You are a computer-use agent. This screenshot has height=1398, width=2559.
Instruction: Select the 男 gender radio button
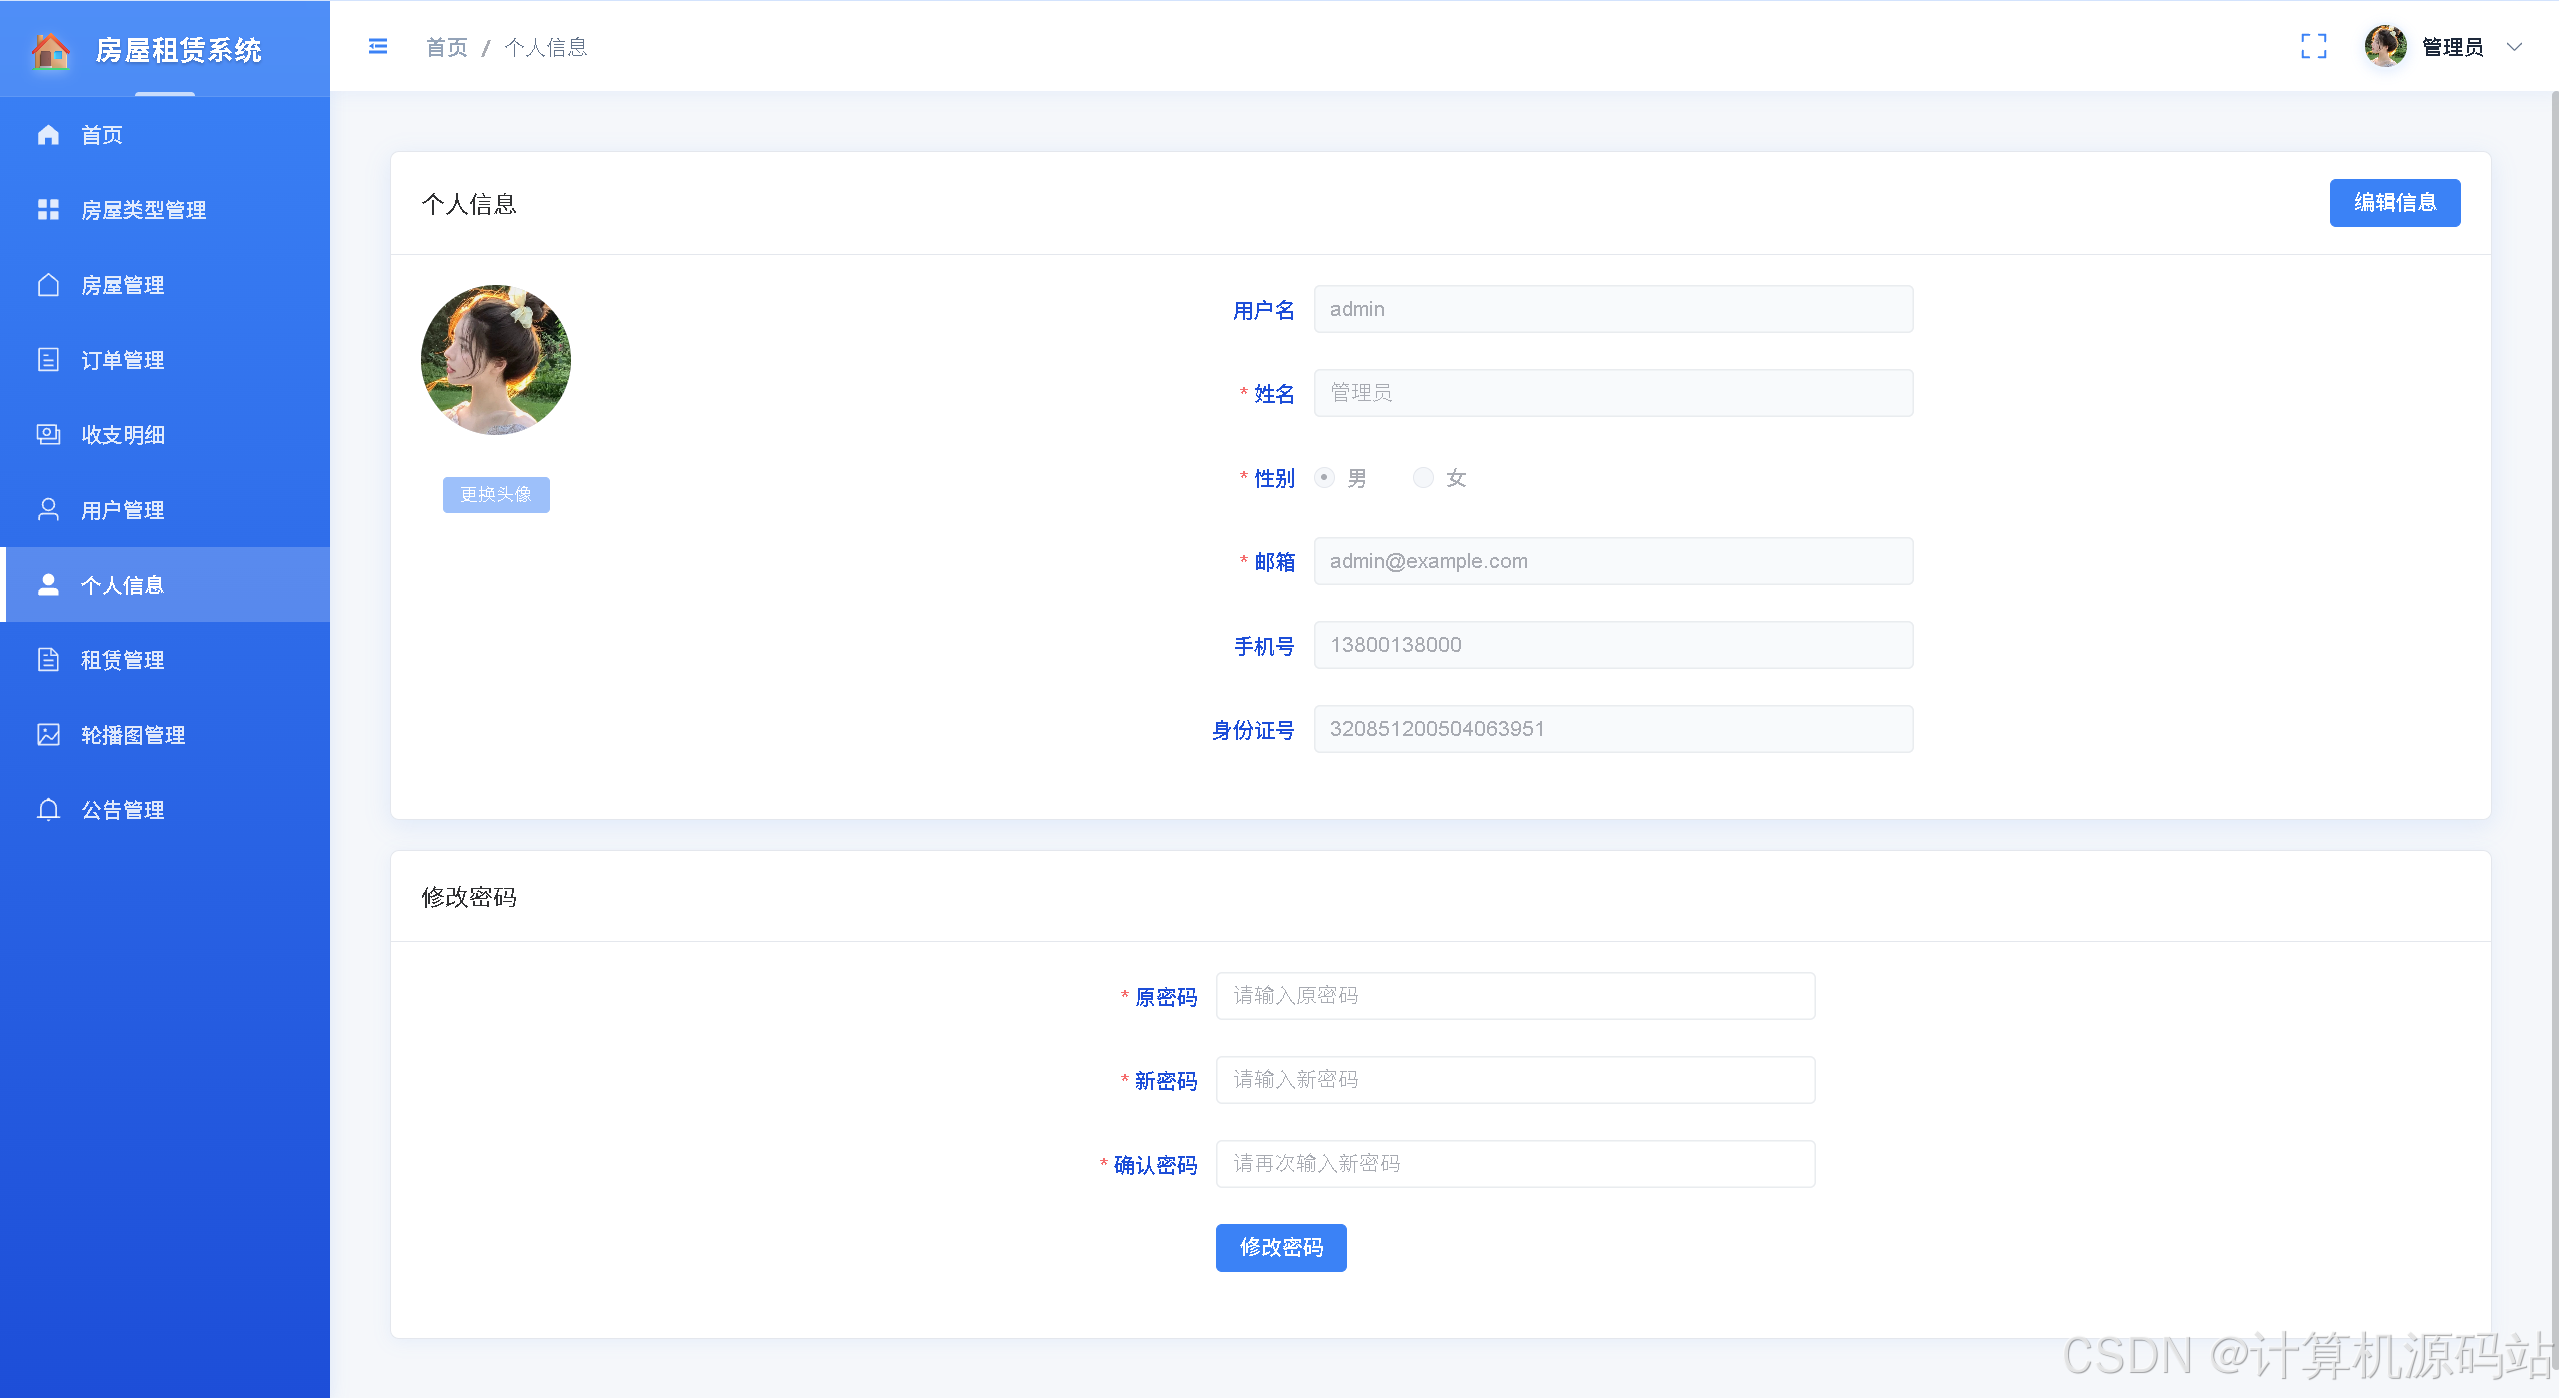(1324, 478)
